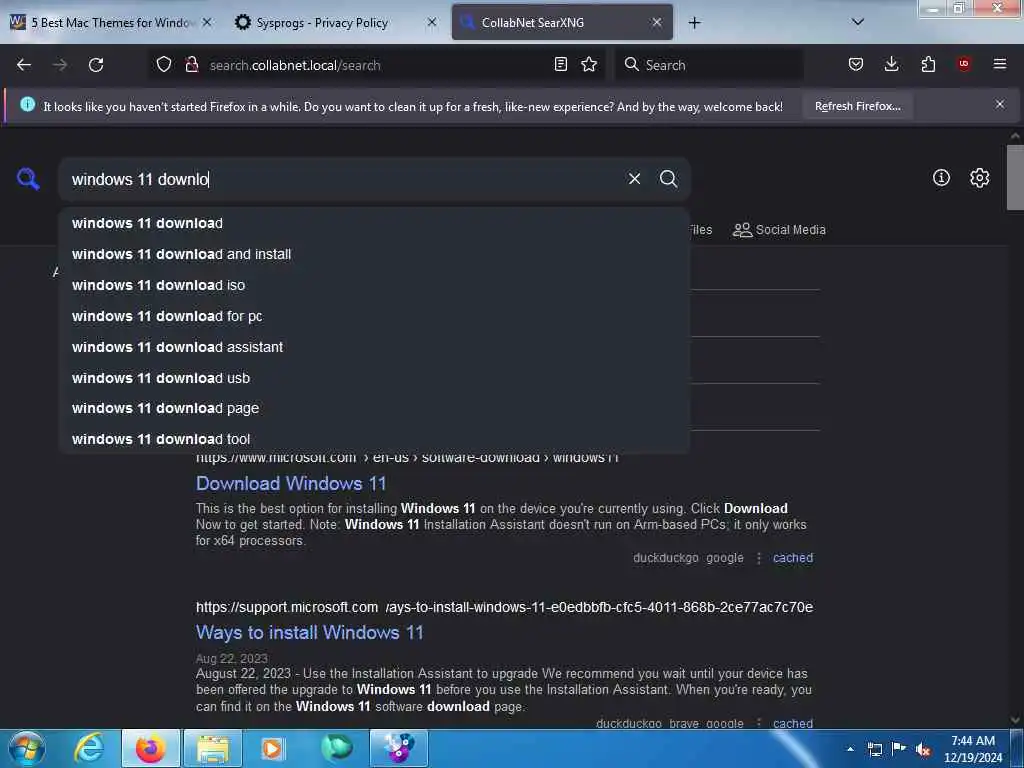Close the CollabNet SearXNG tab
Screen dimensions: 1024x768
click(x=657, y=22)
